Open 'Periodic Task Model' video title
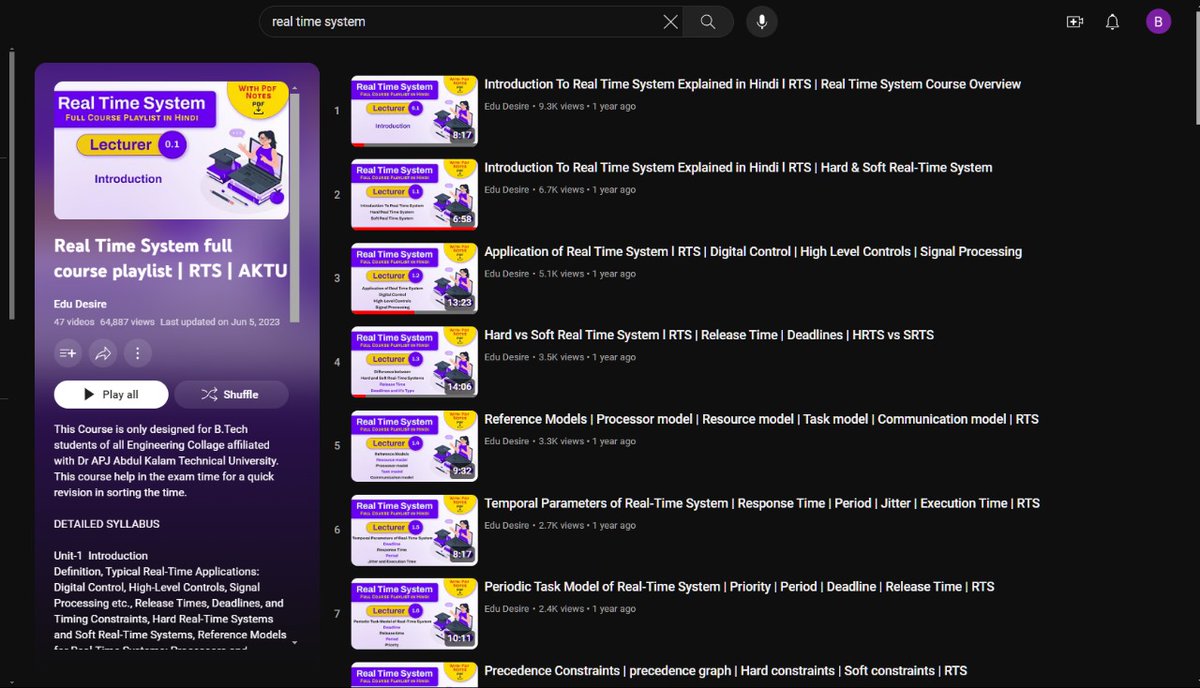Viewport: 1200px width, 688px height. tap(739, 586)
